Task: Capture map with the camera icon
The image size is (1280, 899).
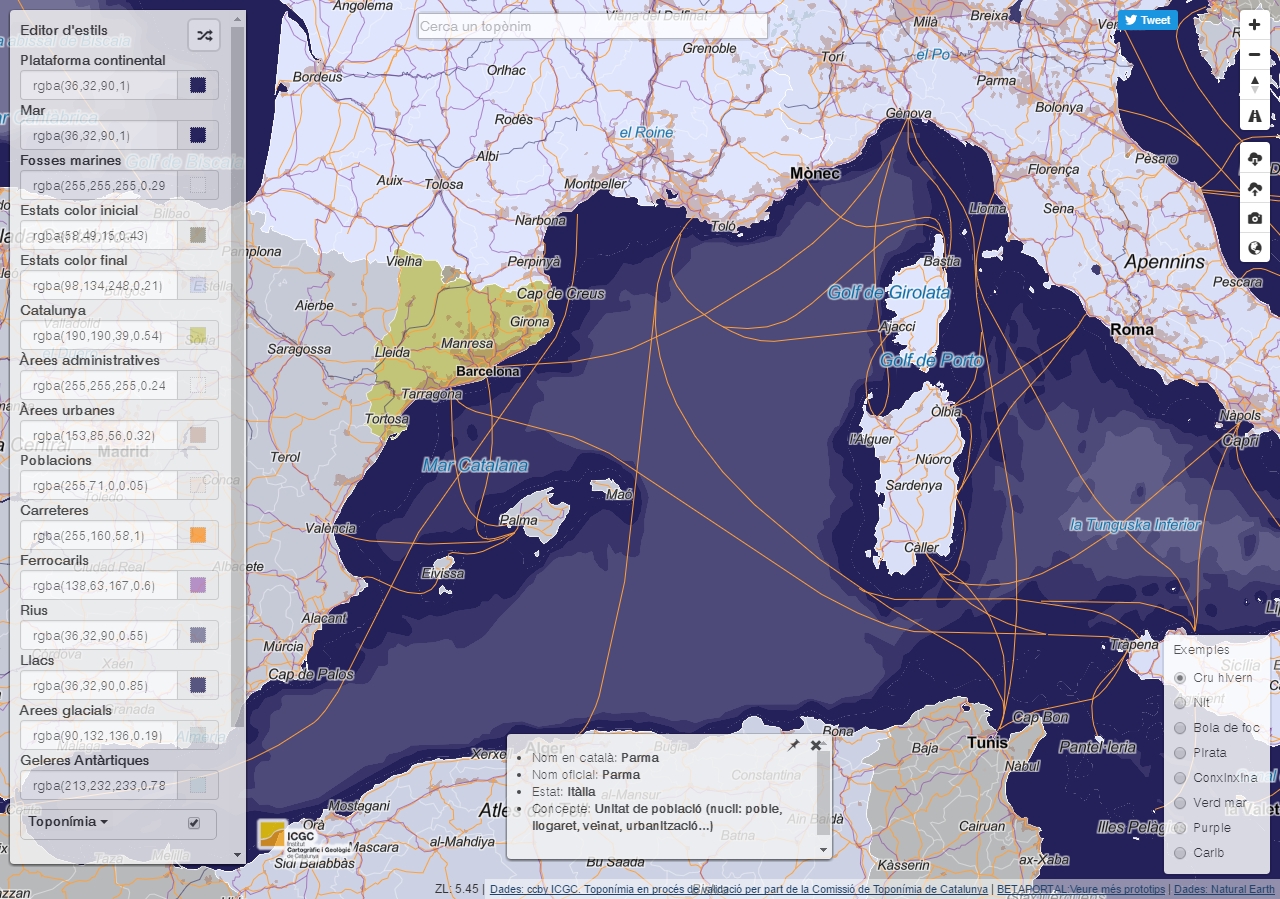Action: pyautogui.click(x=1255, y=218)
